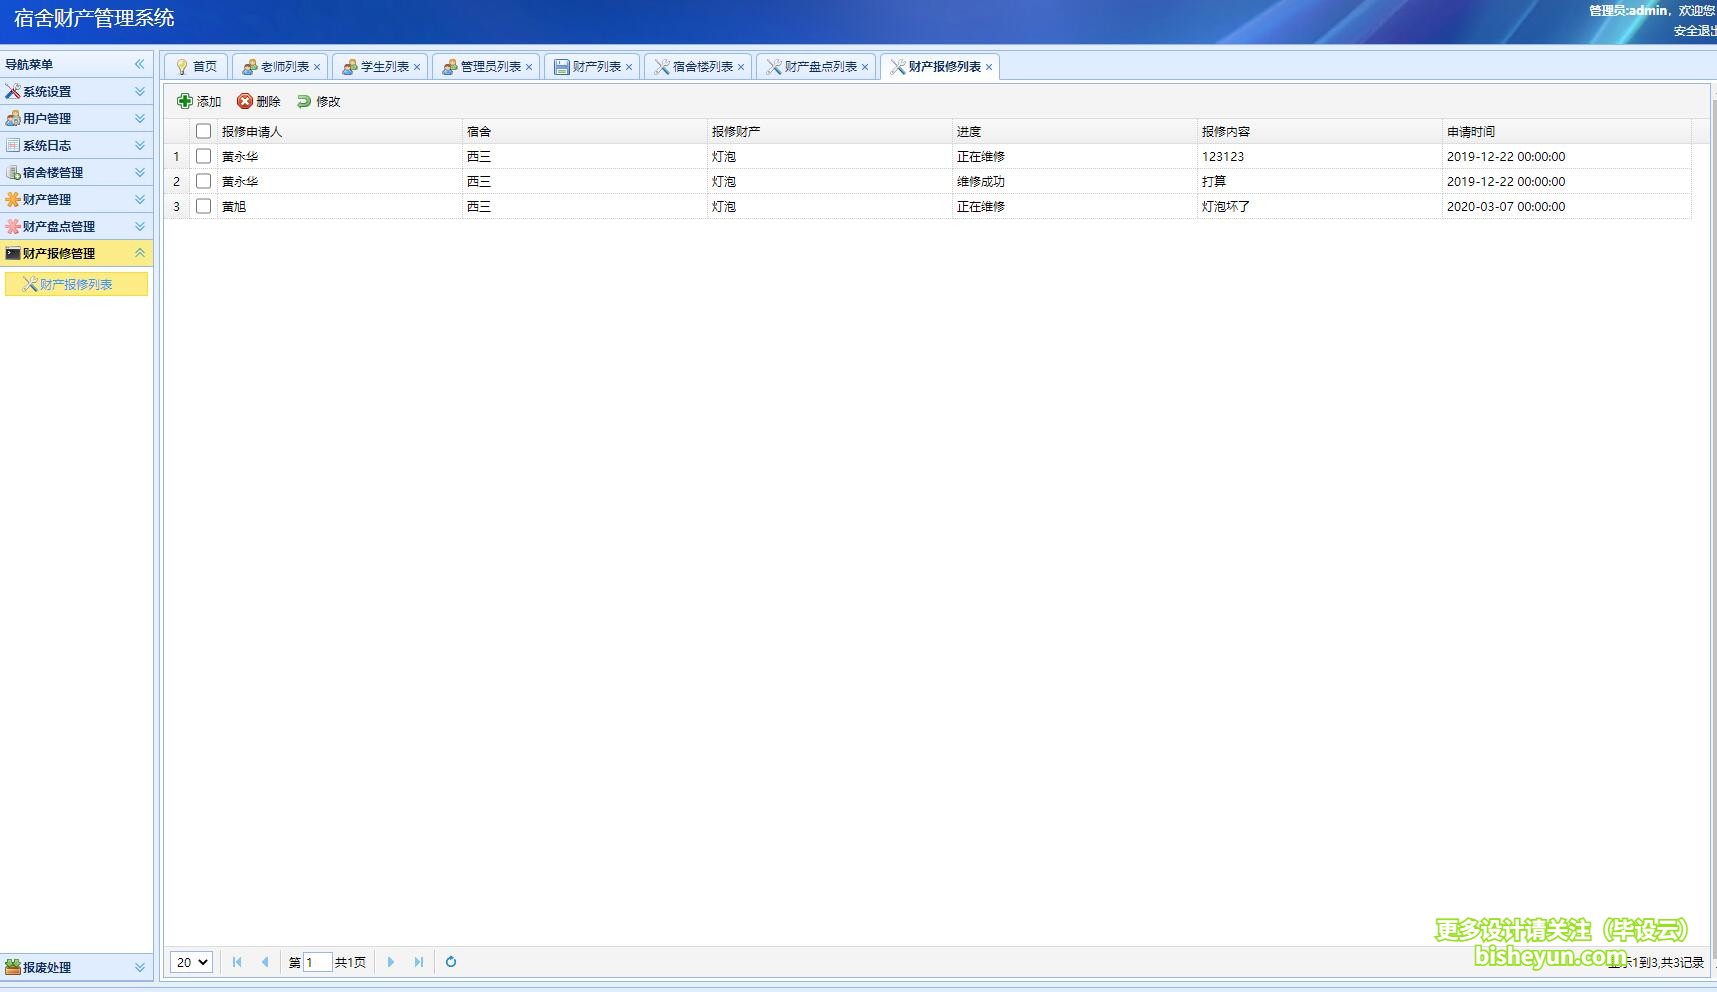This screenshot has width=1717, height=992.
Task: Click the 安全退出 logout link
Action: 1695,31
